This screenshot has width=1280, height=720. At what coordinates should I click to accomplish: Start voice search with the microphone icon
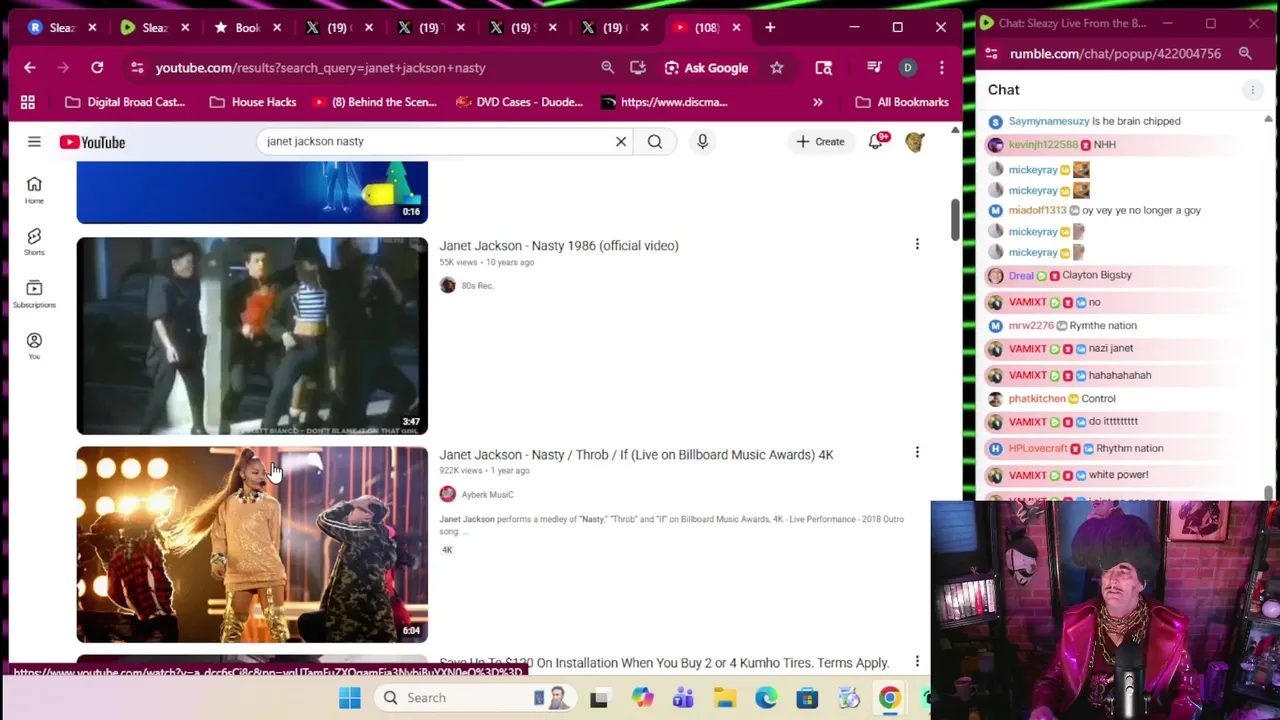point(702,141)
